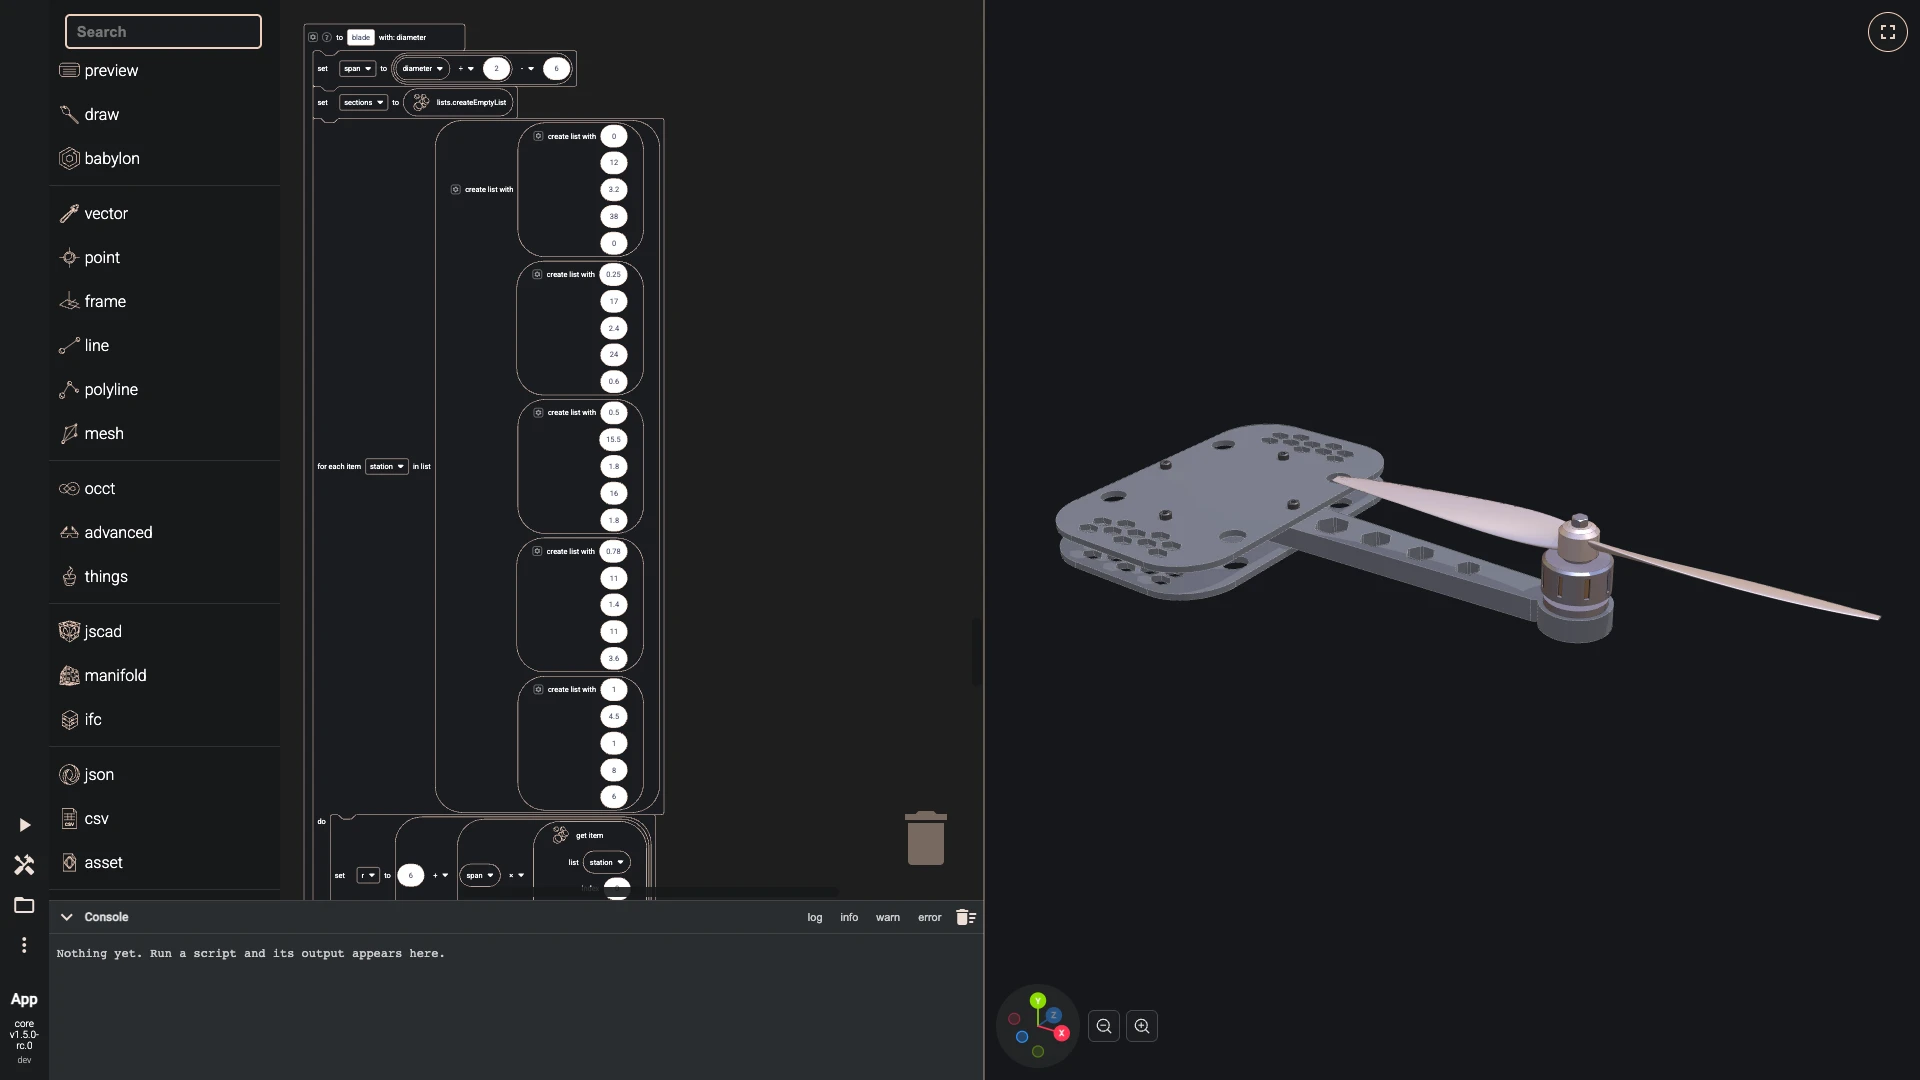1920x1080 pixels.
Task: Click the green Y axis on gizmo
Action: tap(1038, 1000)
